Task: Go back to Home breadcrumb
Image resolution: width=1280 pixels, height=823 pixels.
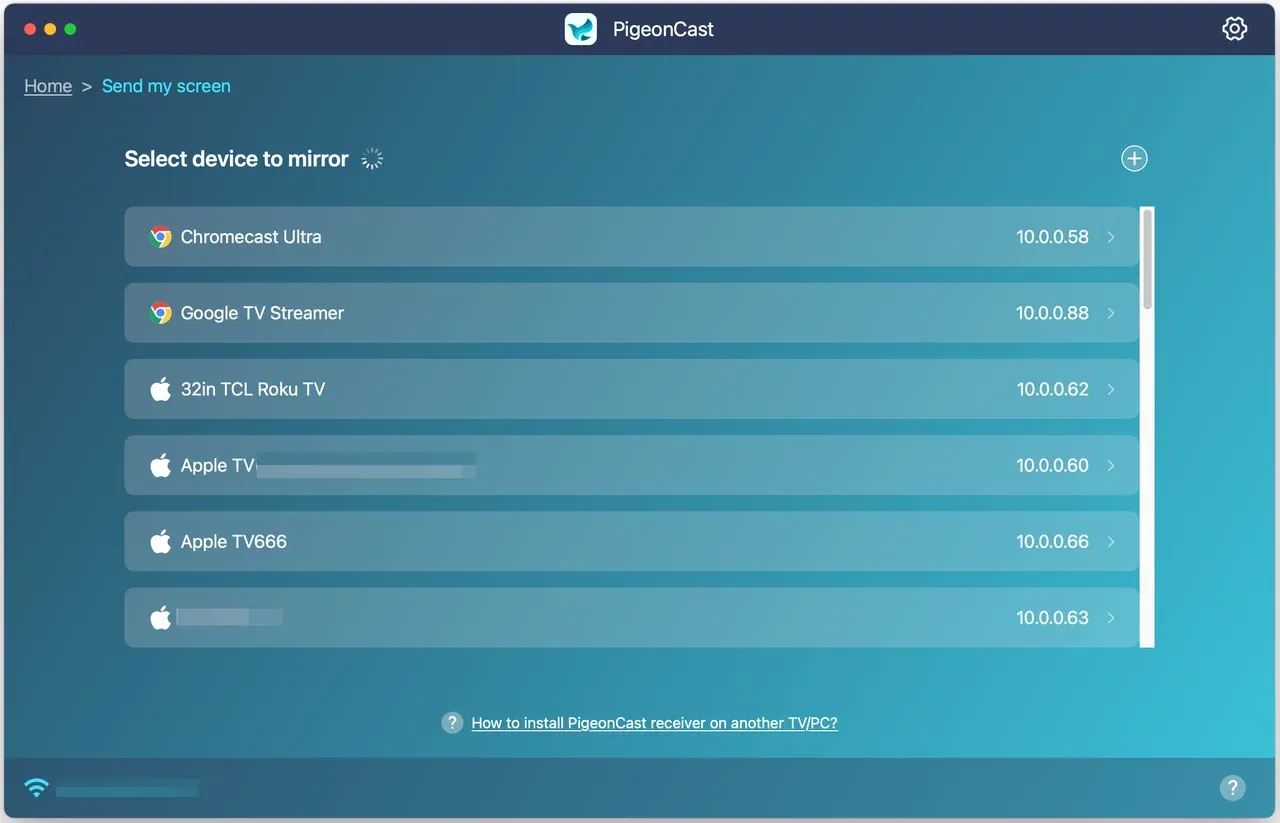Action: click(x=48, y=86)
